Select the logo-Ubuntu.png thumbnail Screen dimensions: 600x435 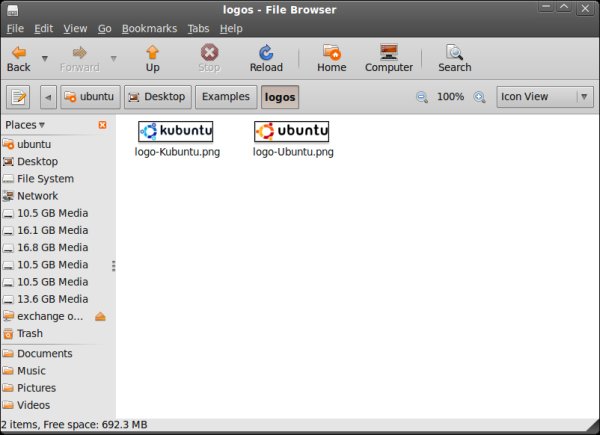click(292, 131)
